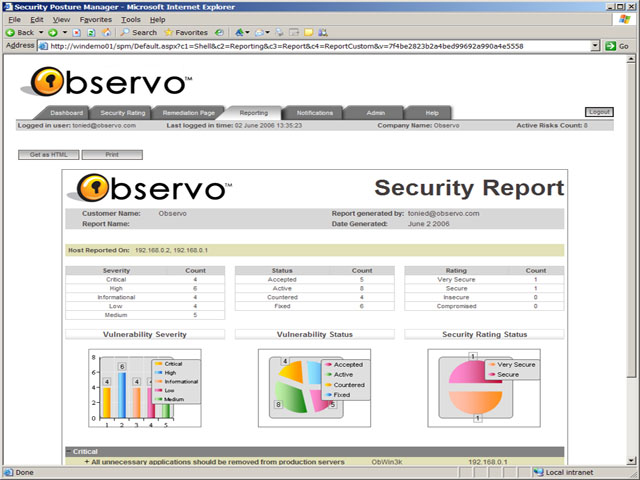Click the Observo logo inside the report
The height and width of the screenshot is (480, 640).
click(x=149, y=188)
